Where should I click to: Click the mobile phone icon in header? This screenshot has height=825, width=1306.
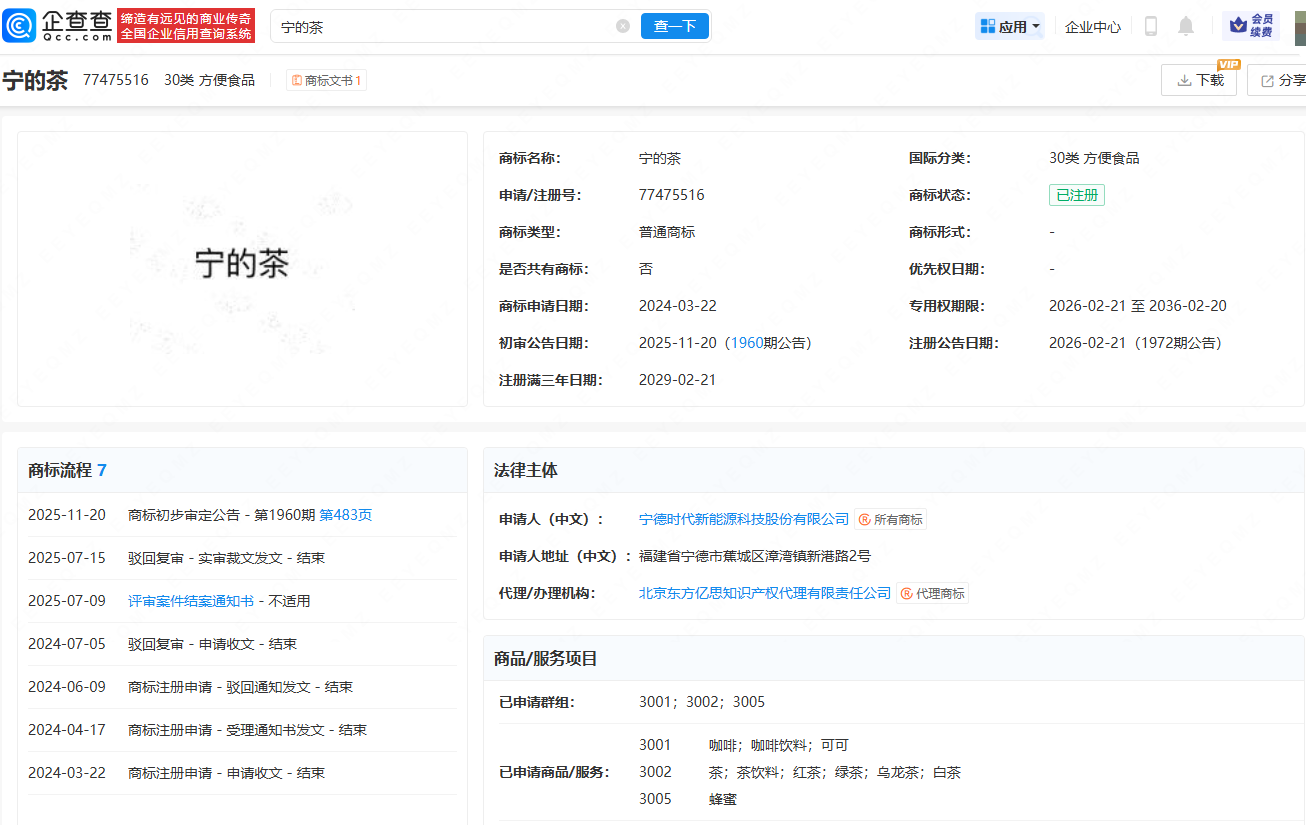coord(1150,27)
